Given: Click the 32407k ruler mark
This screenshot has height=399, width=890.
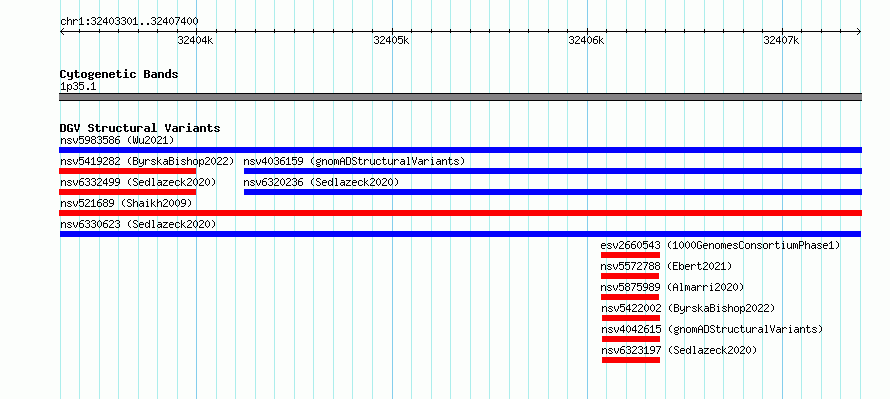Looking at the screenshot, I should tap(782, 40).
